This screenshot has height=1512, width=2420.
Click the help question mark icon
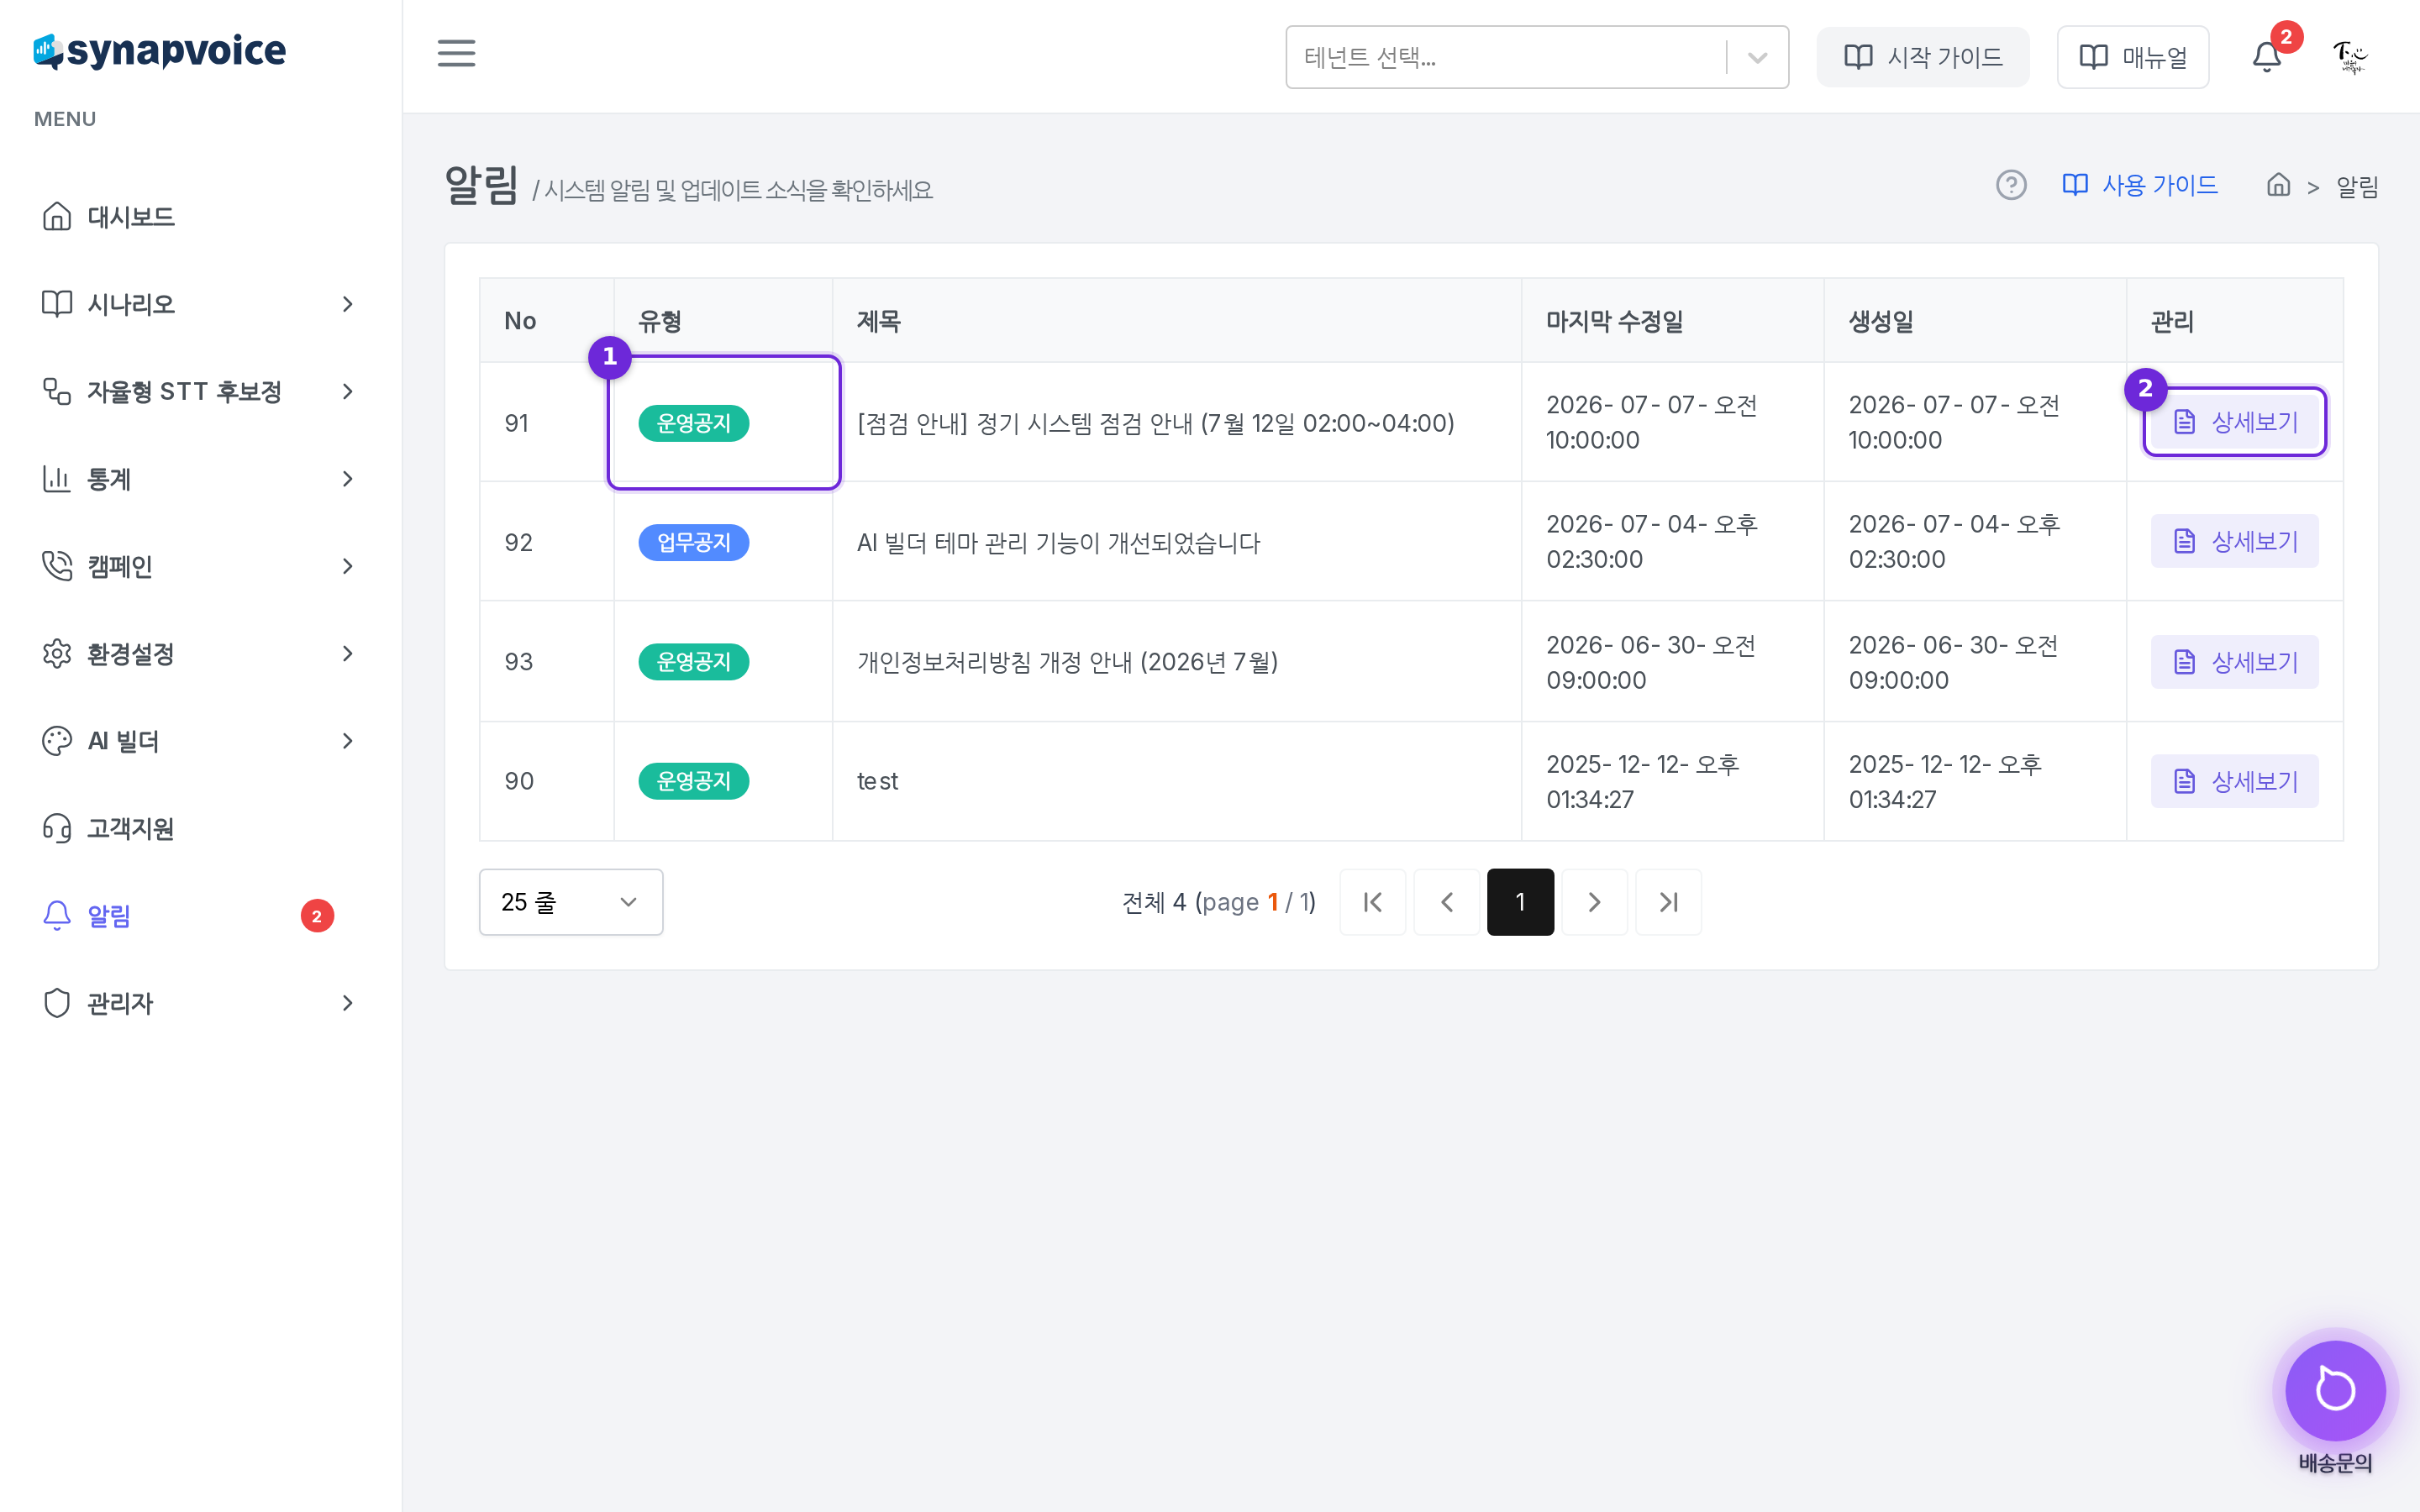pyautogui.click(x=2010, y=185)
